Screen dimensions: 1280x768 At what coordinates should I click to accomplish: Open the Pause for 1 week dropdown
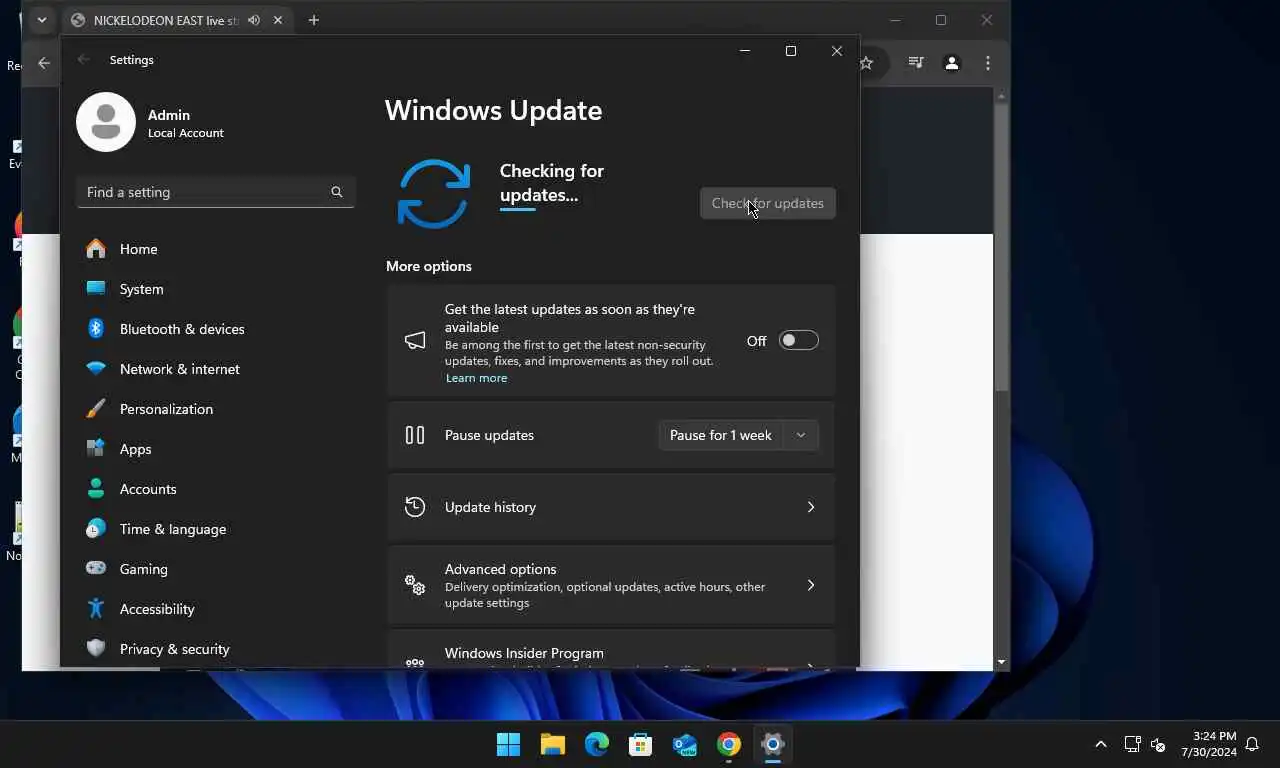739,435
